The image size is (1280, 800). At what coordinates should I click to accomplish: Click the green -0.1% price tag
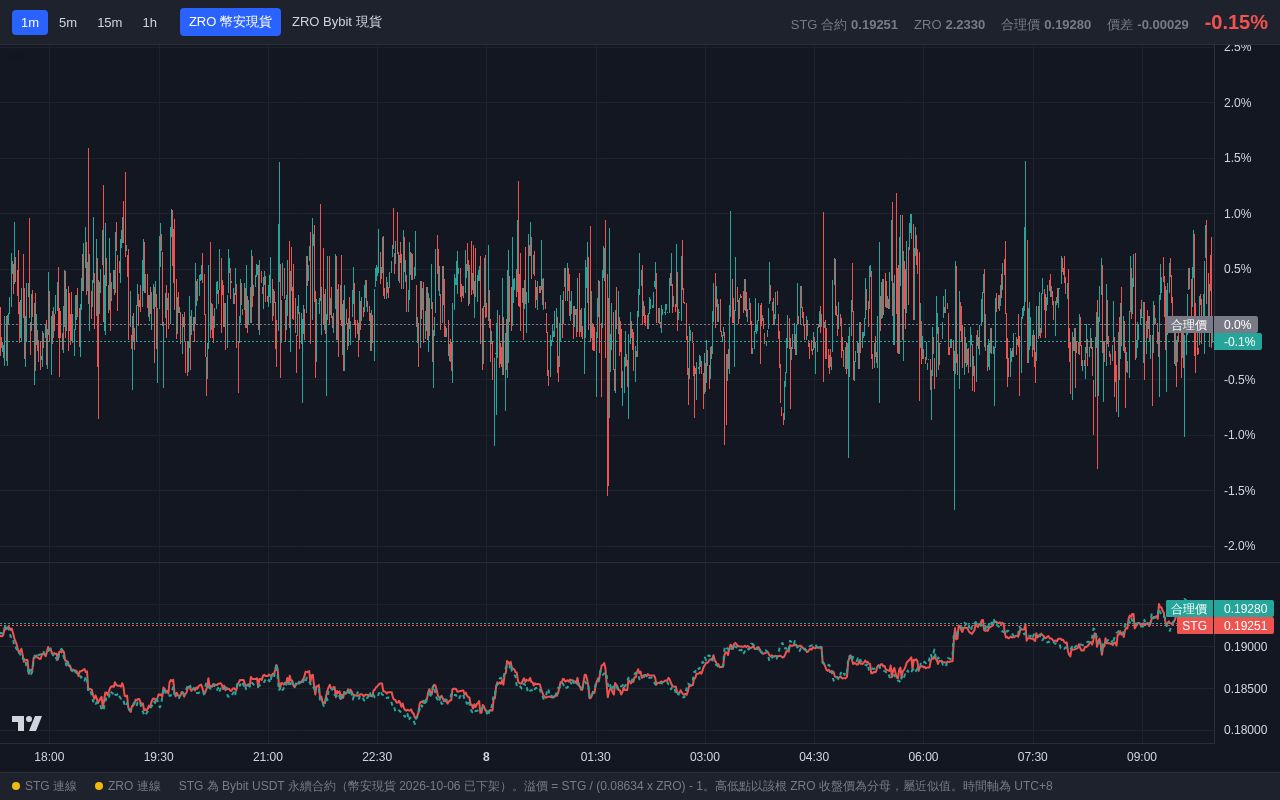click(1238, 342)
